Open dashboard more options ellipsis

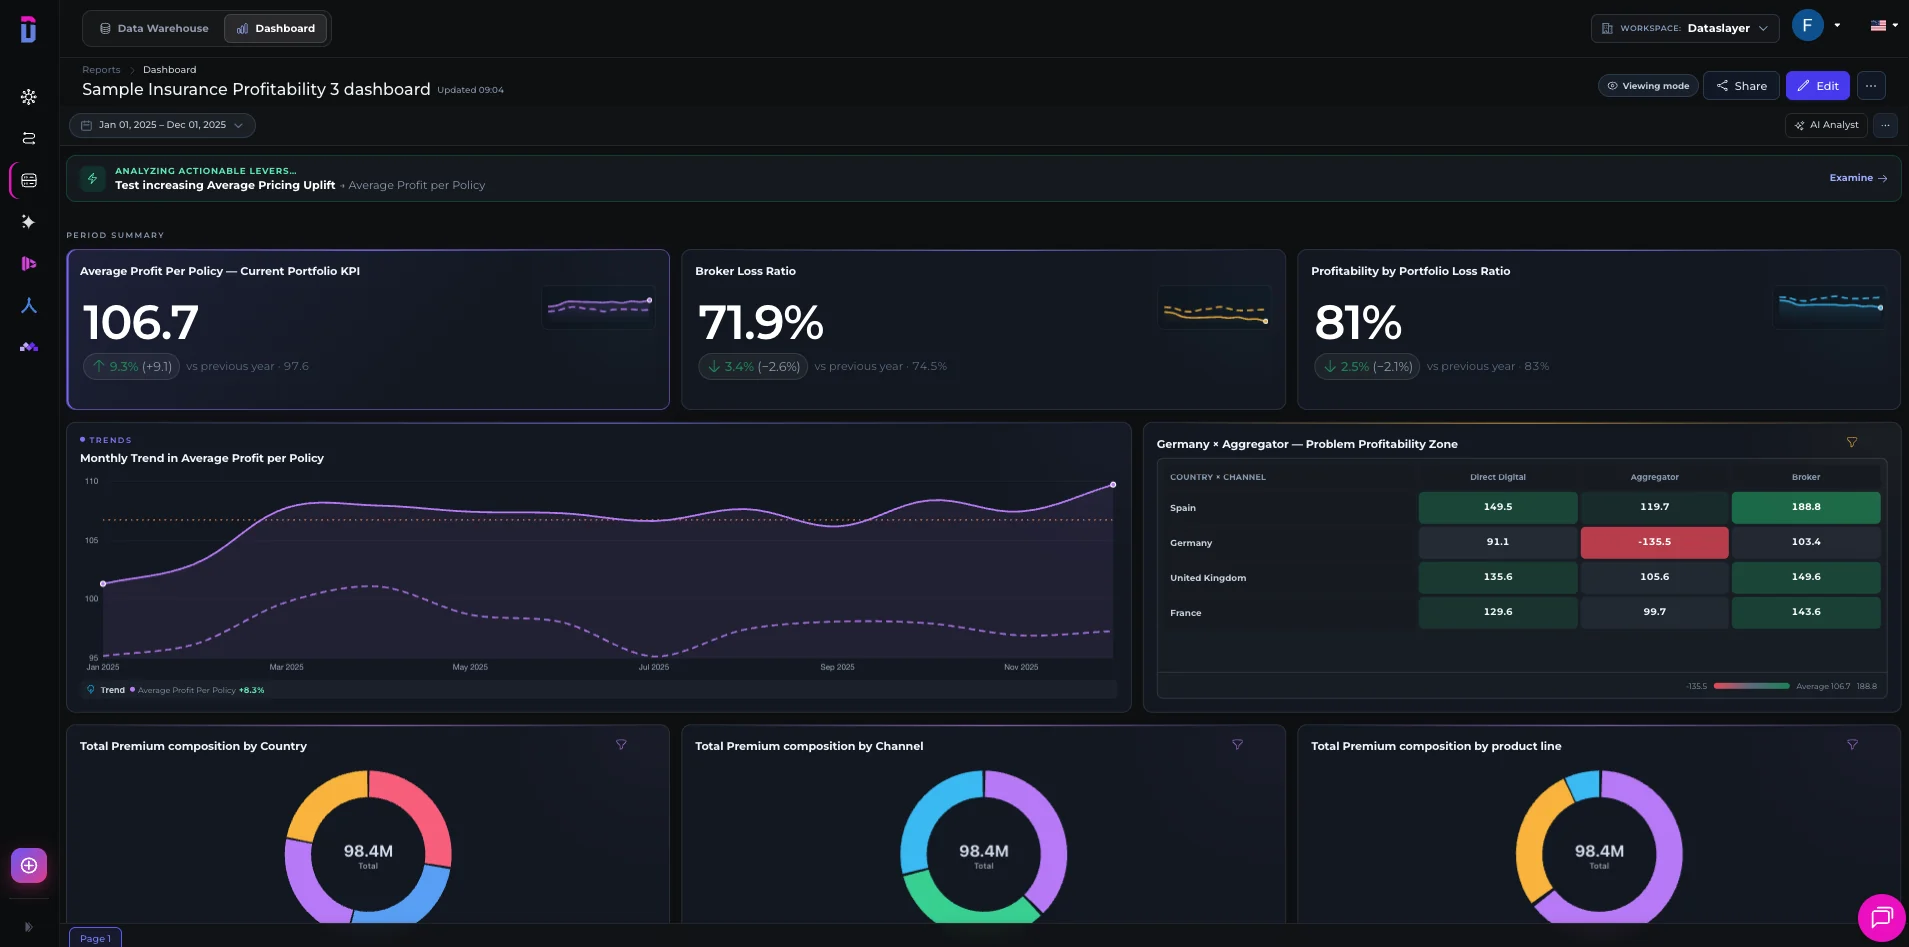click(x=1871, y=86)
